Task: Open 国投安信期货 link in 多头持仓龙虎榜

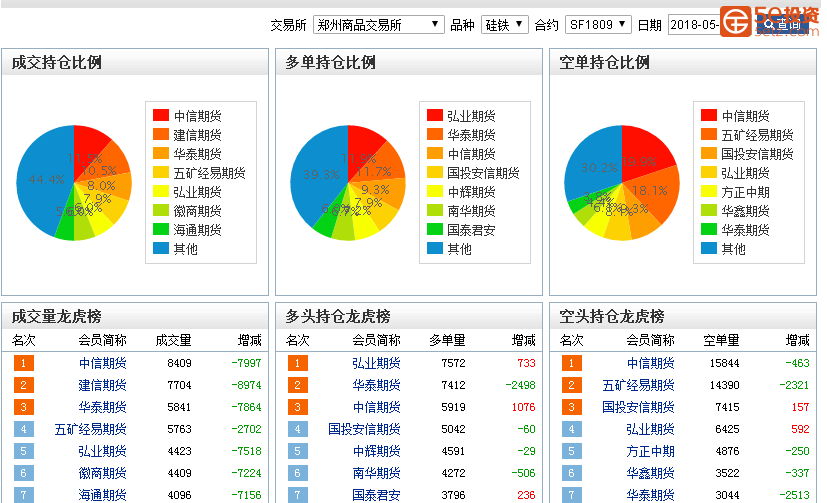Action: click(364, 429)
